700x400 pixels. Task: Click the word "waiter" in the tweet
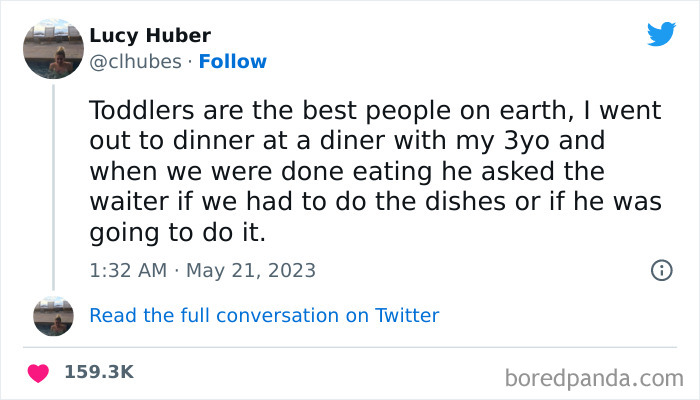tap(126, 201)
